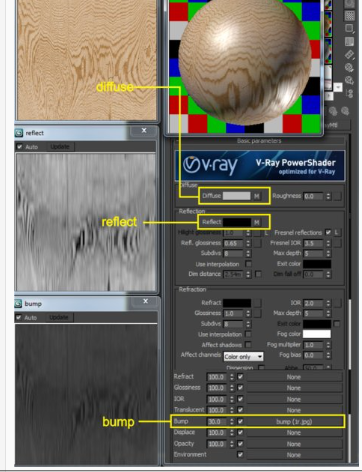Click the None map slot for Opacity

point(294,444)
